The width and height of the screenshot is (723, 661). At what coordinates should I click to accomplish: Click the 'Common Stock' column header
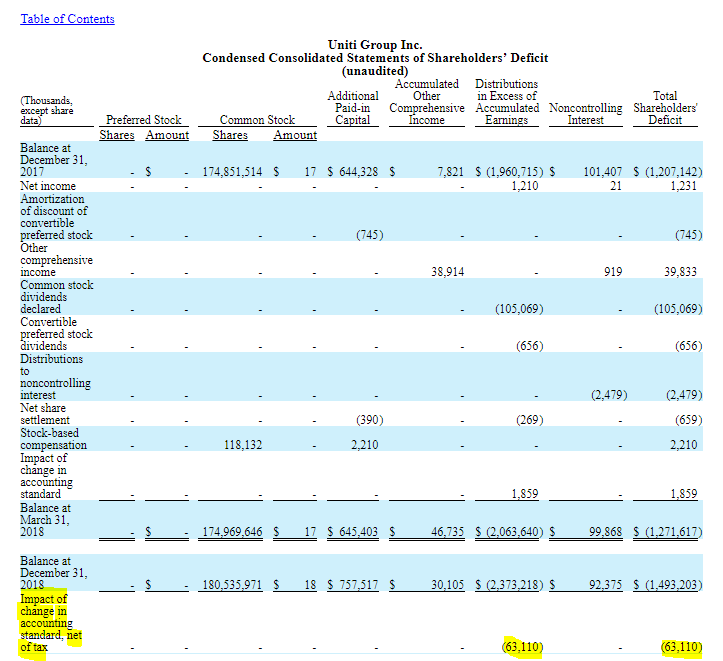tap(257, 120)
